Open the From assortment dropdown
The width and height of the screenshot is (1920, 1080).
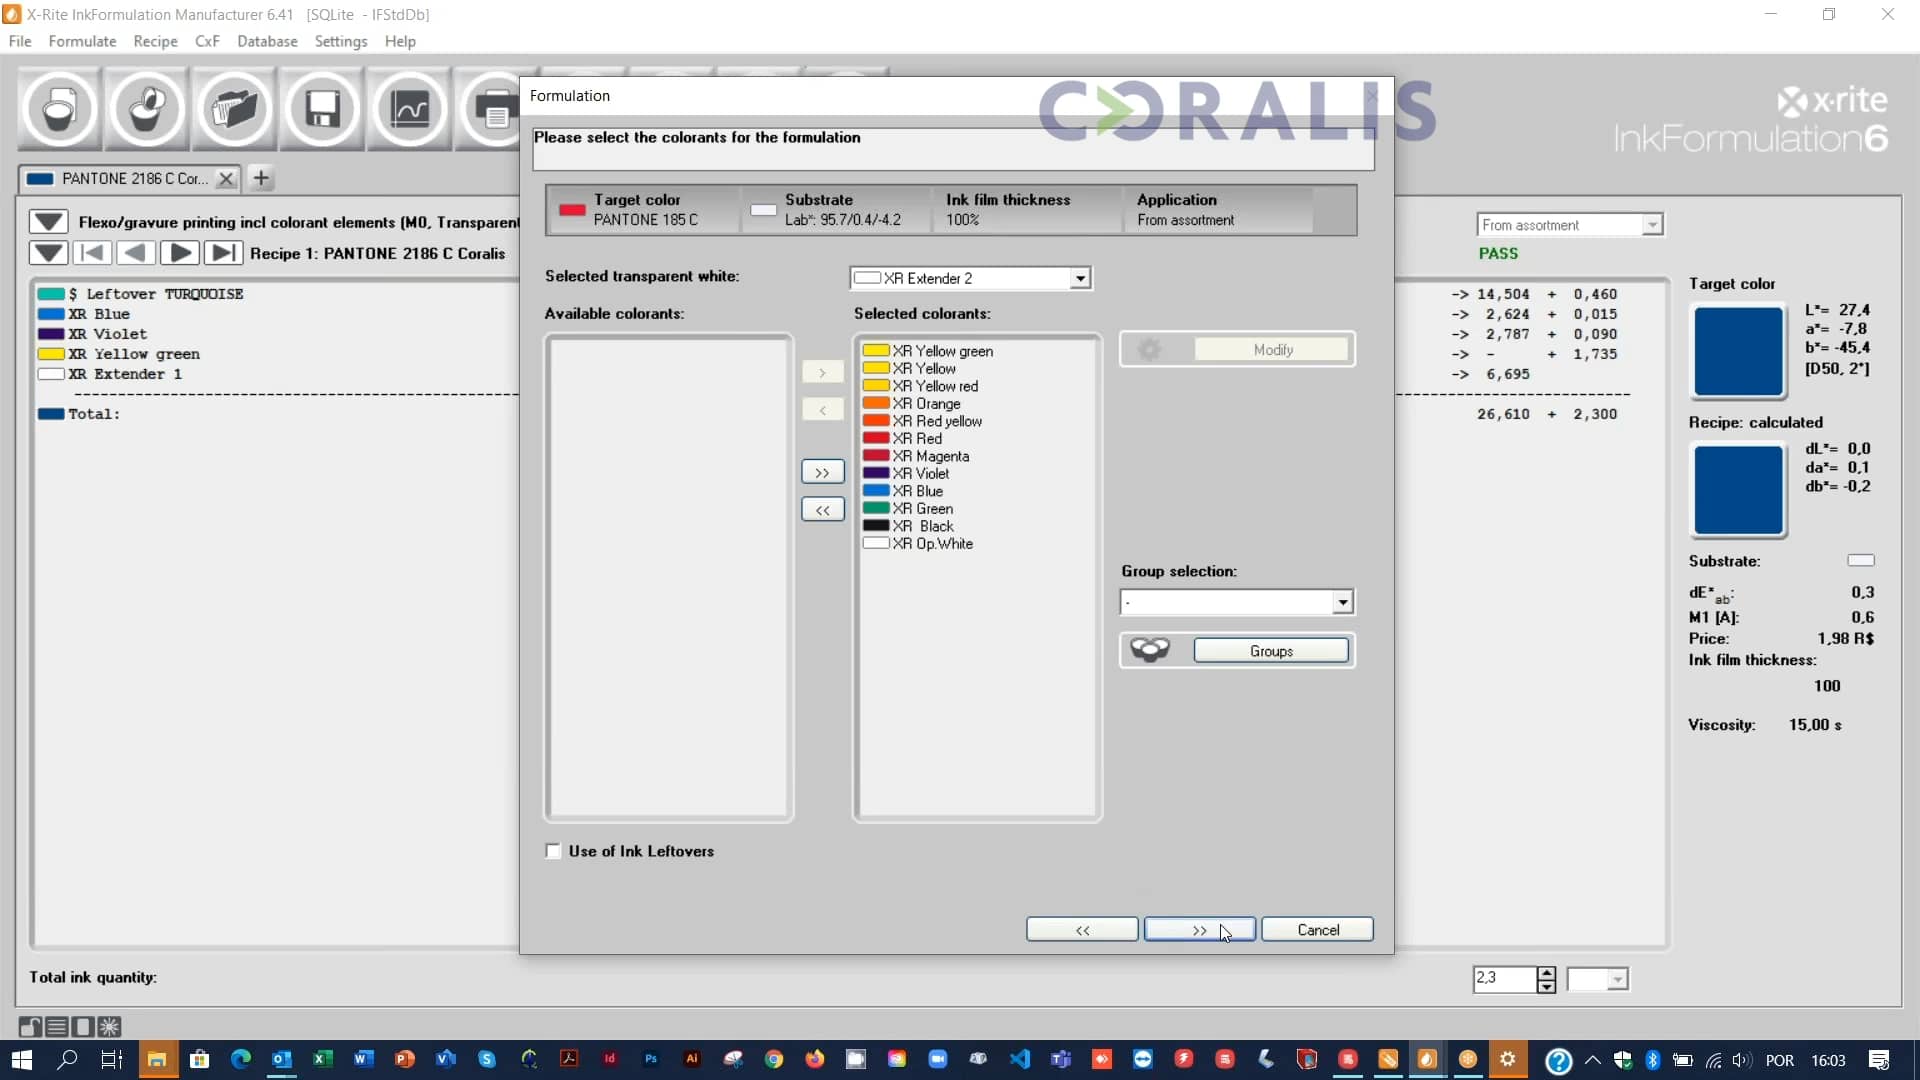[x=1652, y=224]
